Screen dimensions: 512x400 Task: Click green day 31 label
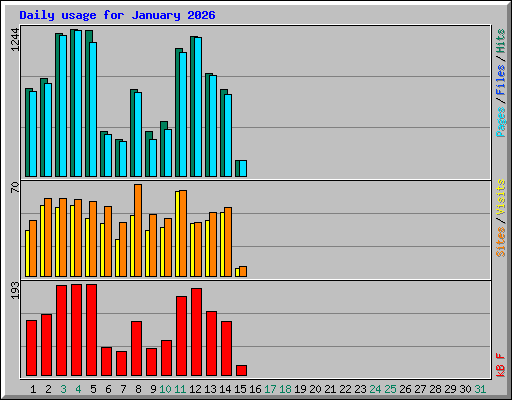[x=480, y=389]
